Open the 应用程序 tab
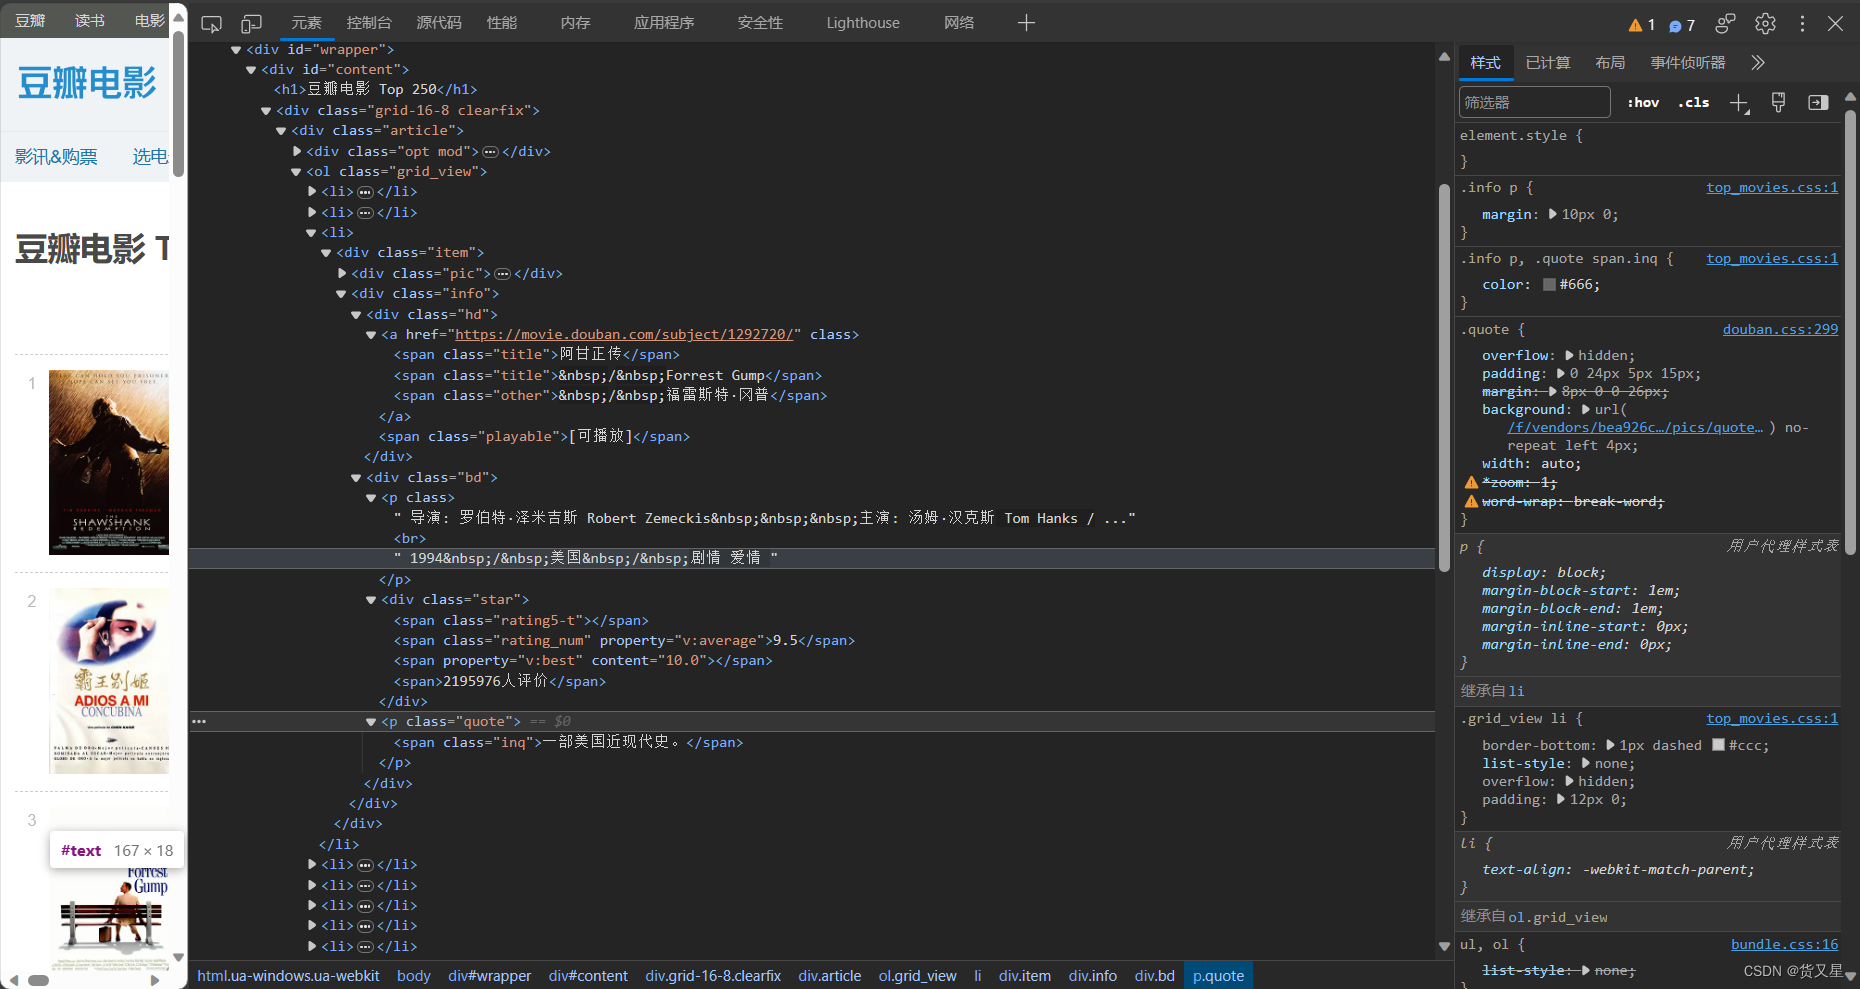Viewport: 1860px width, 989px height. 664,23
